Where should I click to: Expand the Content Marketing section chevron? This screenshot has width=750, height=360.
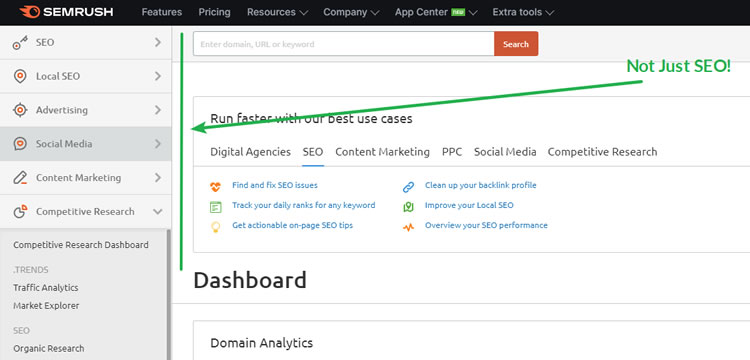(158, 178)
